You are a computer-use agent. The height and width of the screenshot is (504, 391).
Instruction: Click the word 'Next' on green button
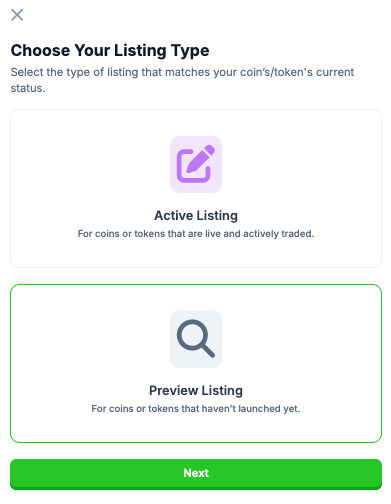coord(196,473)
